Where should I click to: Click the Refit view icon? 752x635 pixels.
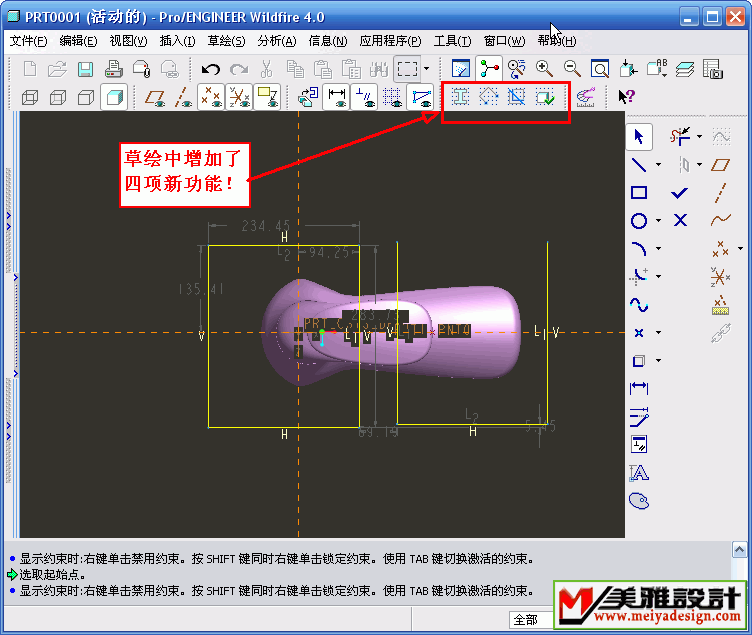click(600, 69)
